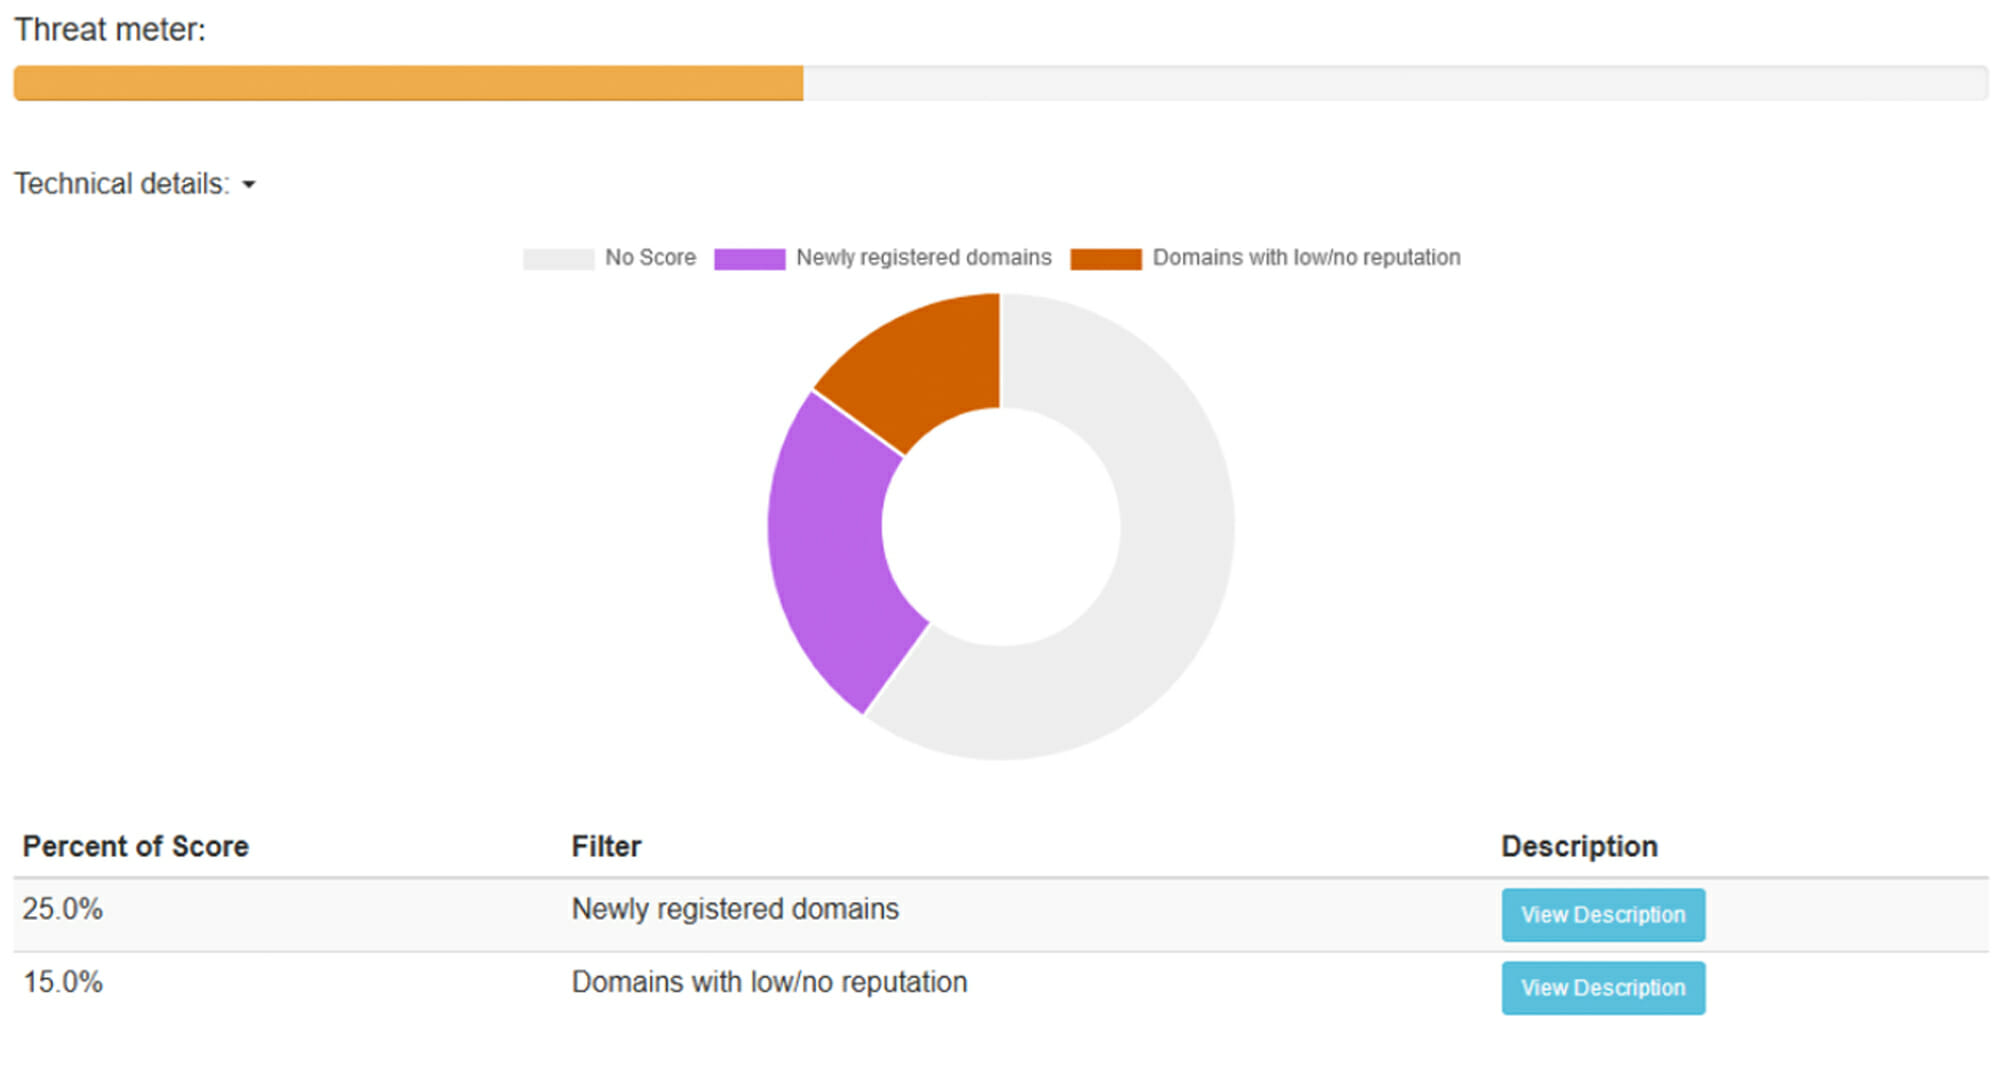2000x1083 pixels.
Task: Click the Filter column header
Action: point(606,847)
